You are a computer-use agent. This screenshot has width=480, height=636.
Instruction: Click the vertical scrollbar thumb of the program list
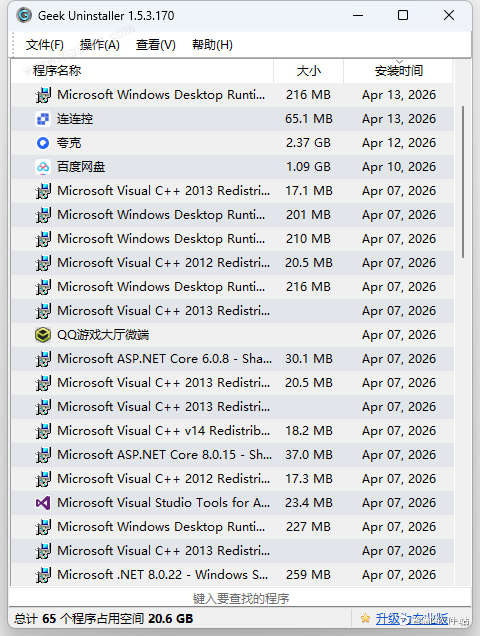[463, 182]
